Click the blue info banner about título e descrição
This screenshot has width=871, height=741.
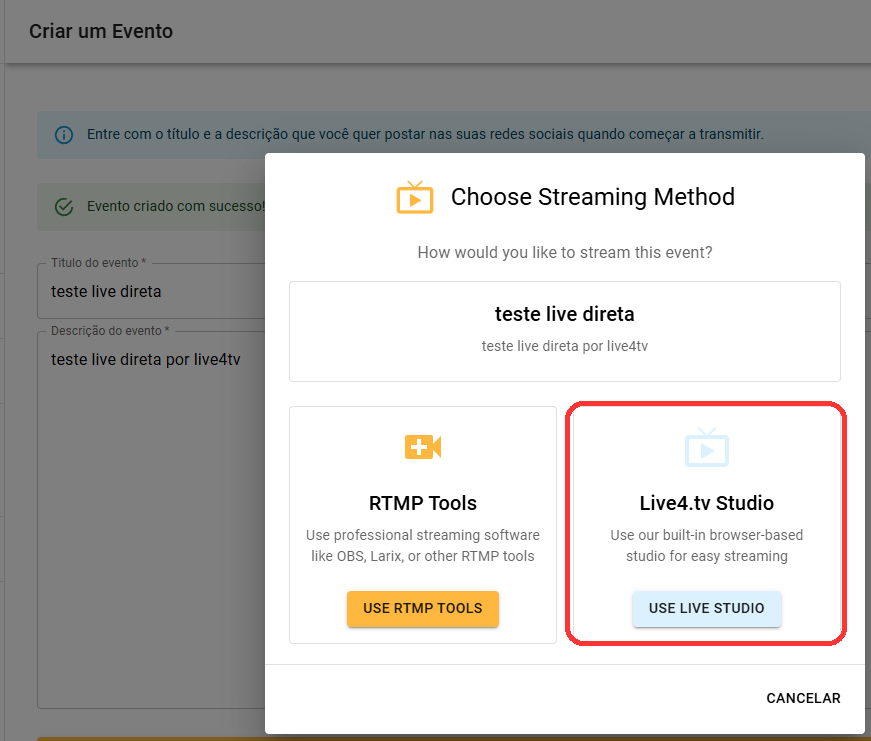click(x=453, y=134)
